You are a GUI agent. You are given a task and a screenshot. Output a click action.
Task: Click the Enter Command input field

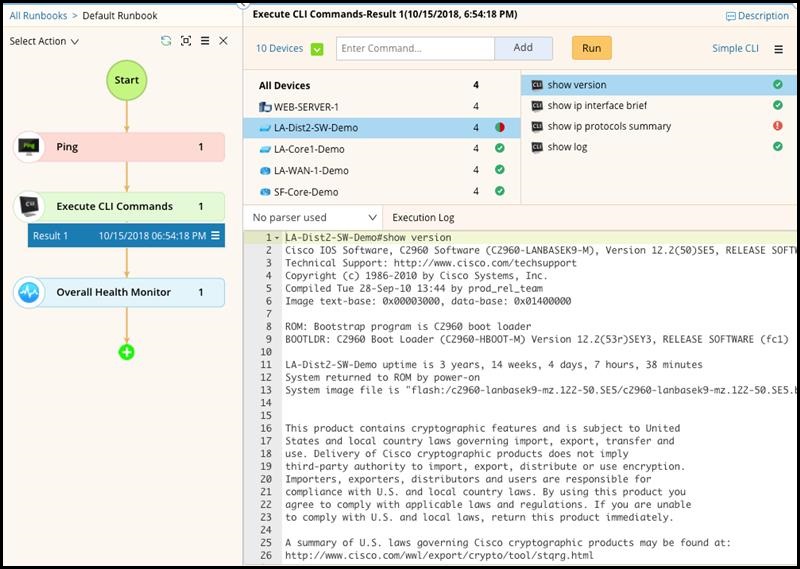(415, 48)
